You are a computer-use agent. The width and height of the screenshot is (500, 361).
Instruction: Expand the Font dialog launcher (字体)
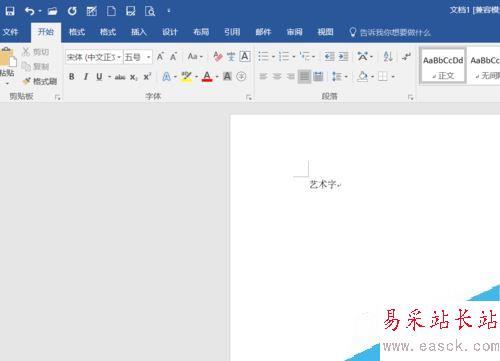click(249, 97)
